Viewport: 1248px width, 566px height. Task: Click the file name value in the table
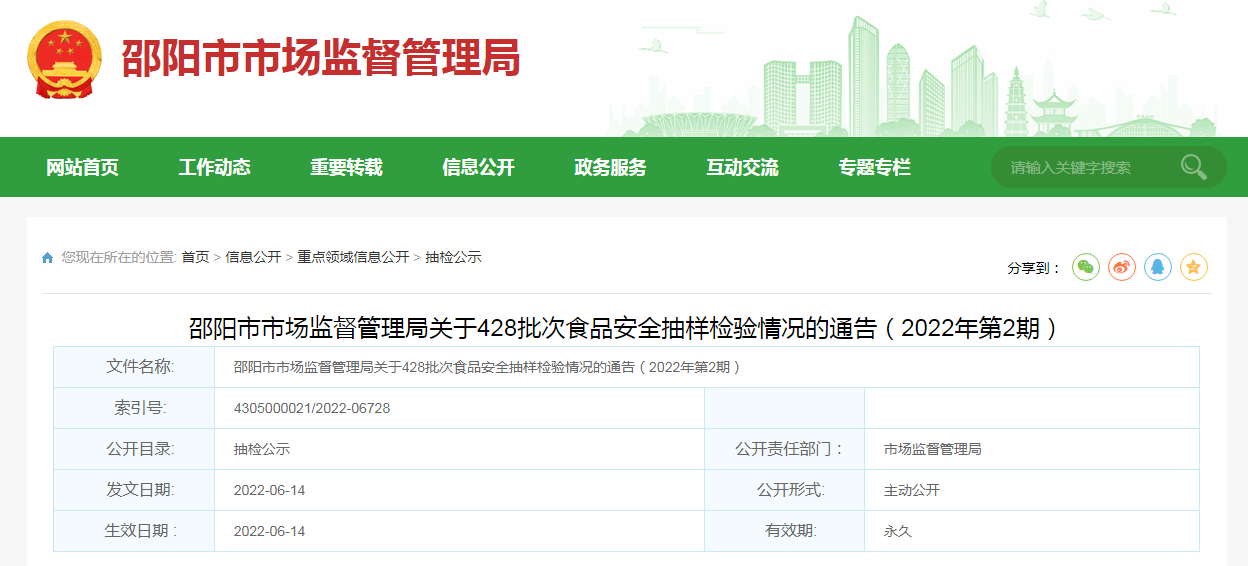coord(487,367)
